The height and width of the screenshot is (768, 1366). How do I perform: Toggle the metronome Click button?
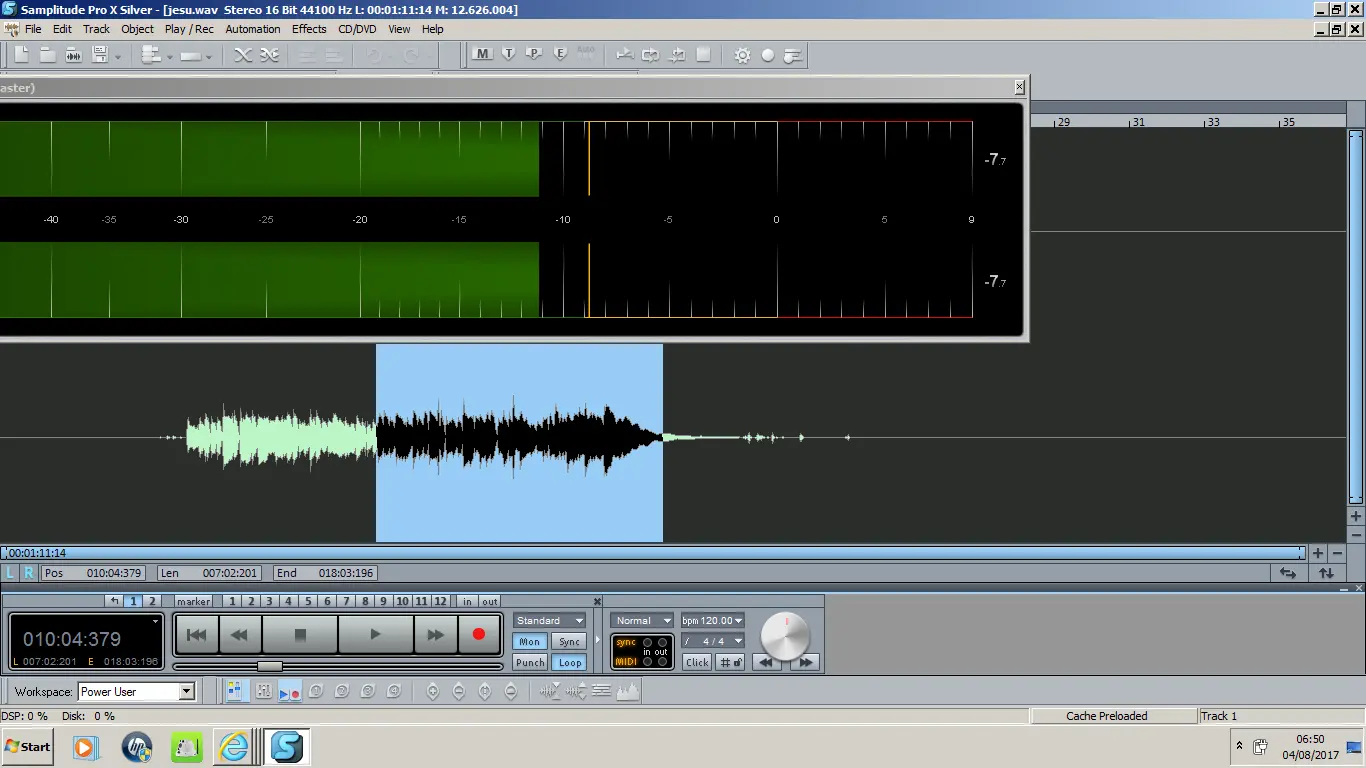pyautogui.click(x=697, y=662)
